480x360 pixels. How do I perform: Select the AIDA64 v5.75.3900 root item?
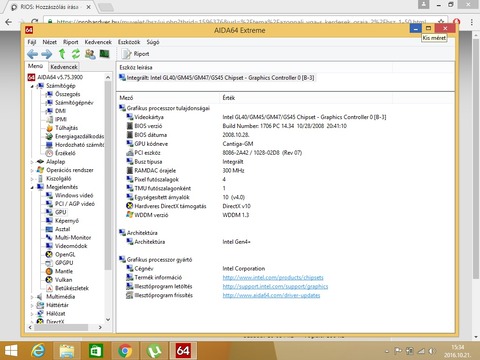point(60,77)
